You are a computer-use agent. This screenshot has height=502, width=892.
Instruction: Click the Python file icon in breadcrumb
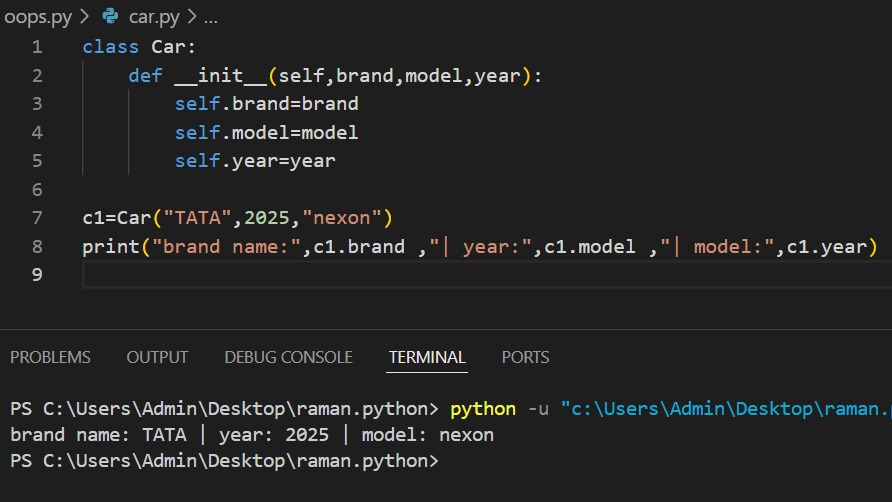coord(110,17)
